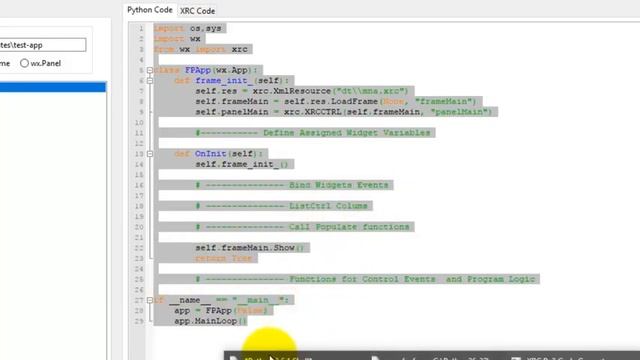
Task: Click the 'Call Populate functions' comment
Action: [303, 227]
